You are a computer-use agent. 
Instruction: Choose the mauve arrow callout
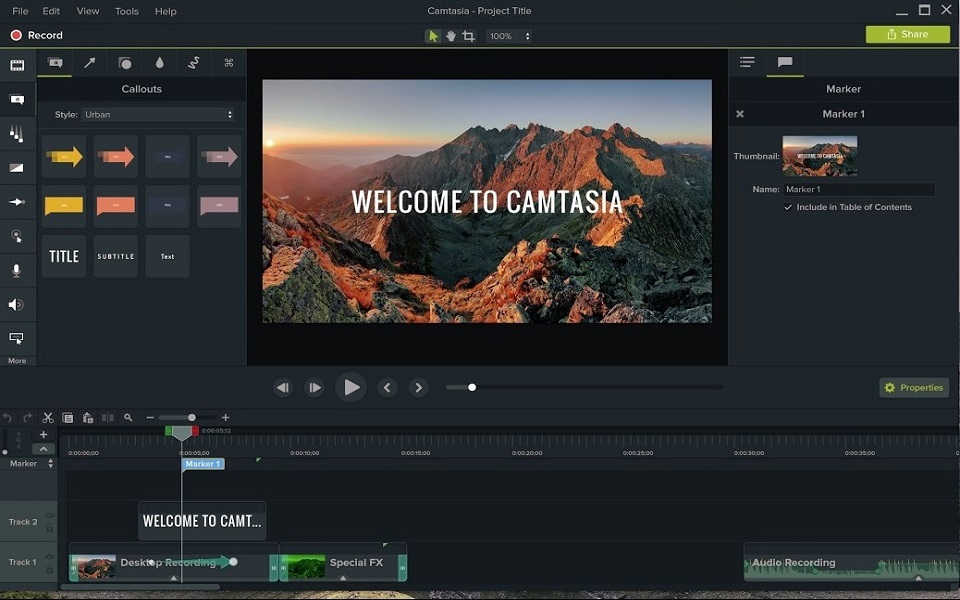219,157
